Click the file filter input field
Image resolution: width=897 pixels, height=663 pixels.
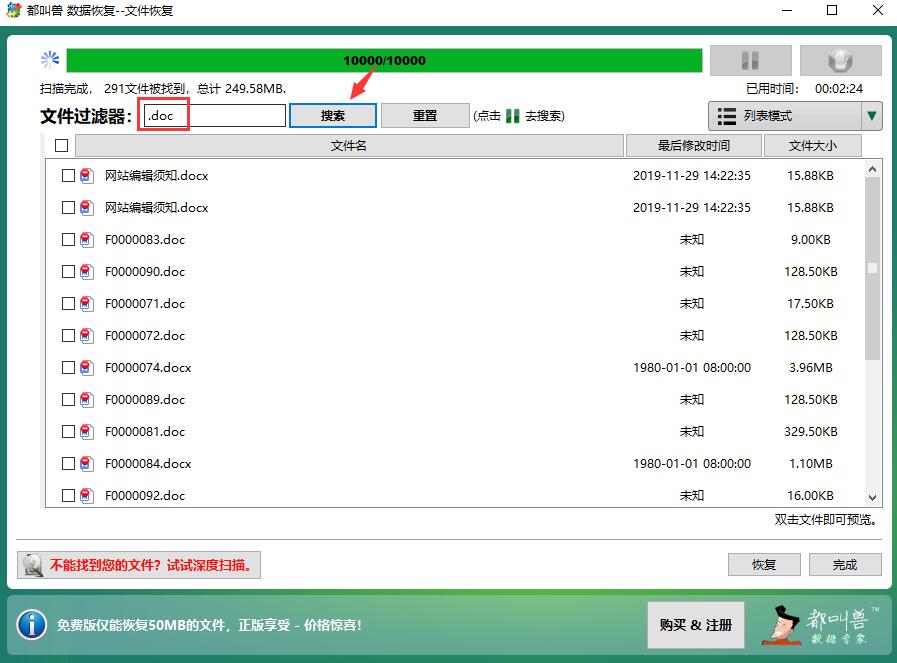pyautogui.click(x=215, y=116)
